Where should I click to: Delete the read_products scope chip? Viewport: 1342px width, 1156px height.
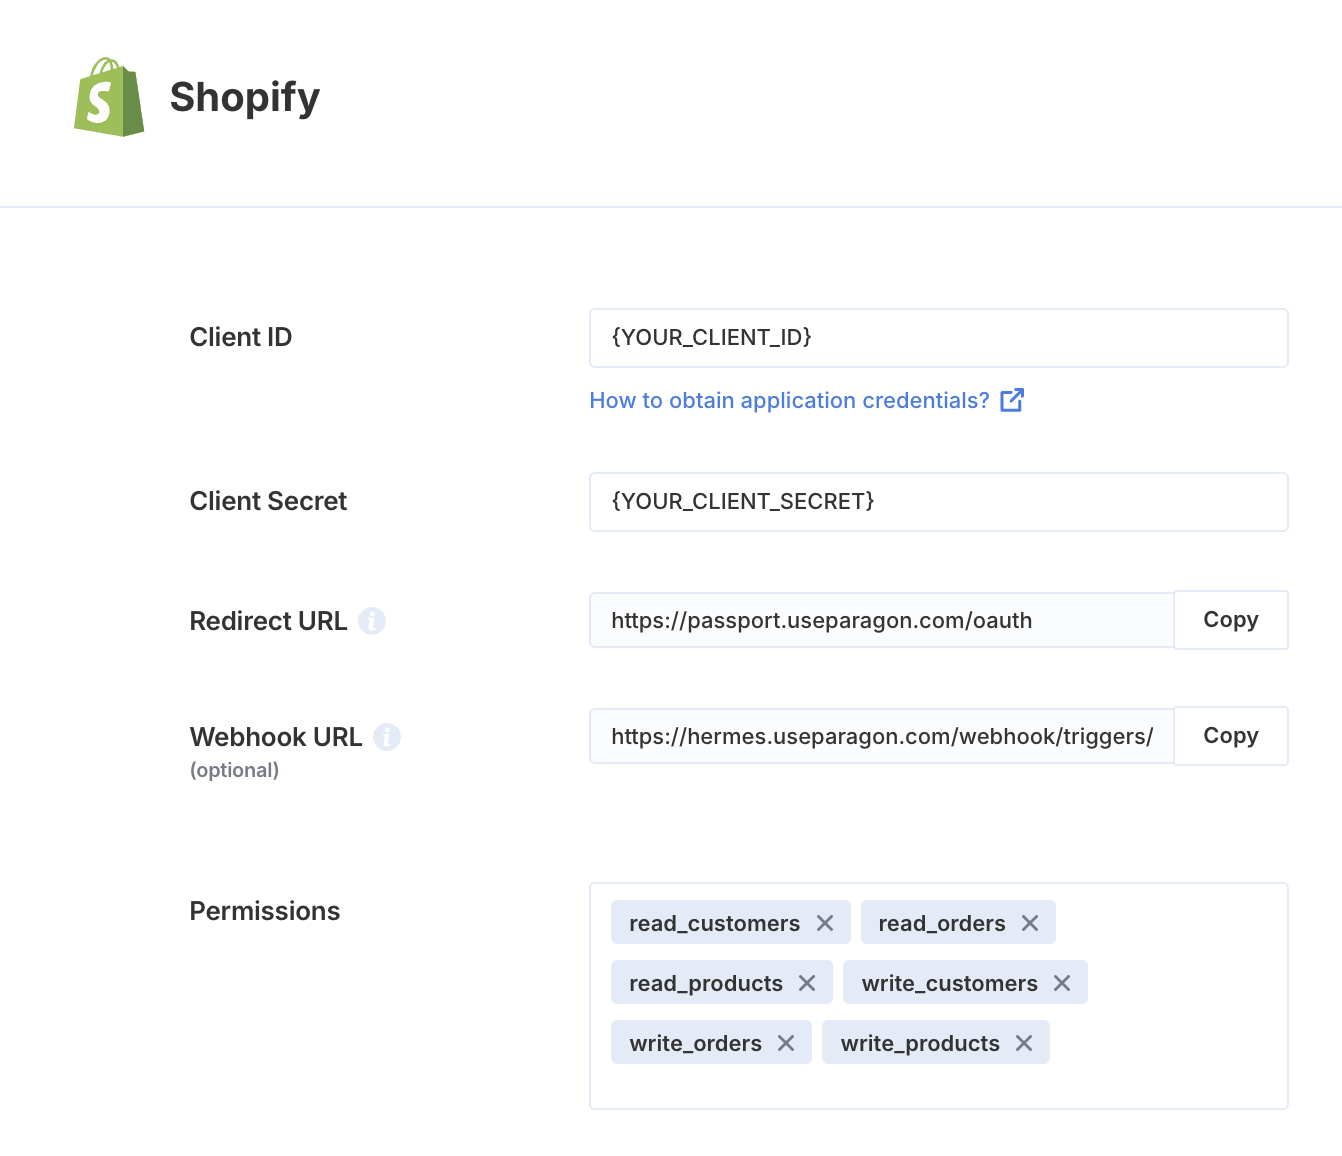click(807, 983)
